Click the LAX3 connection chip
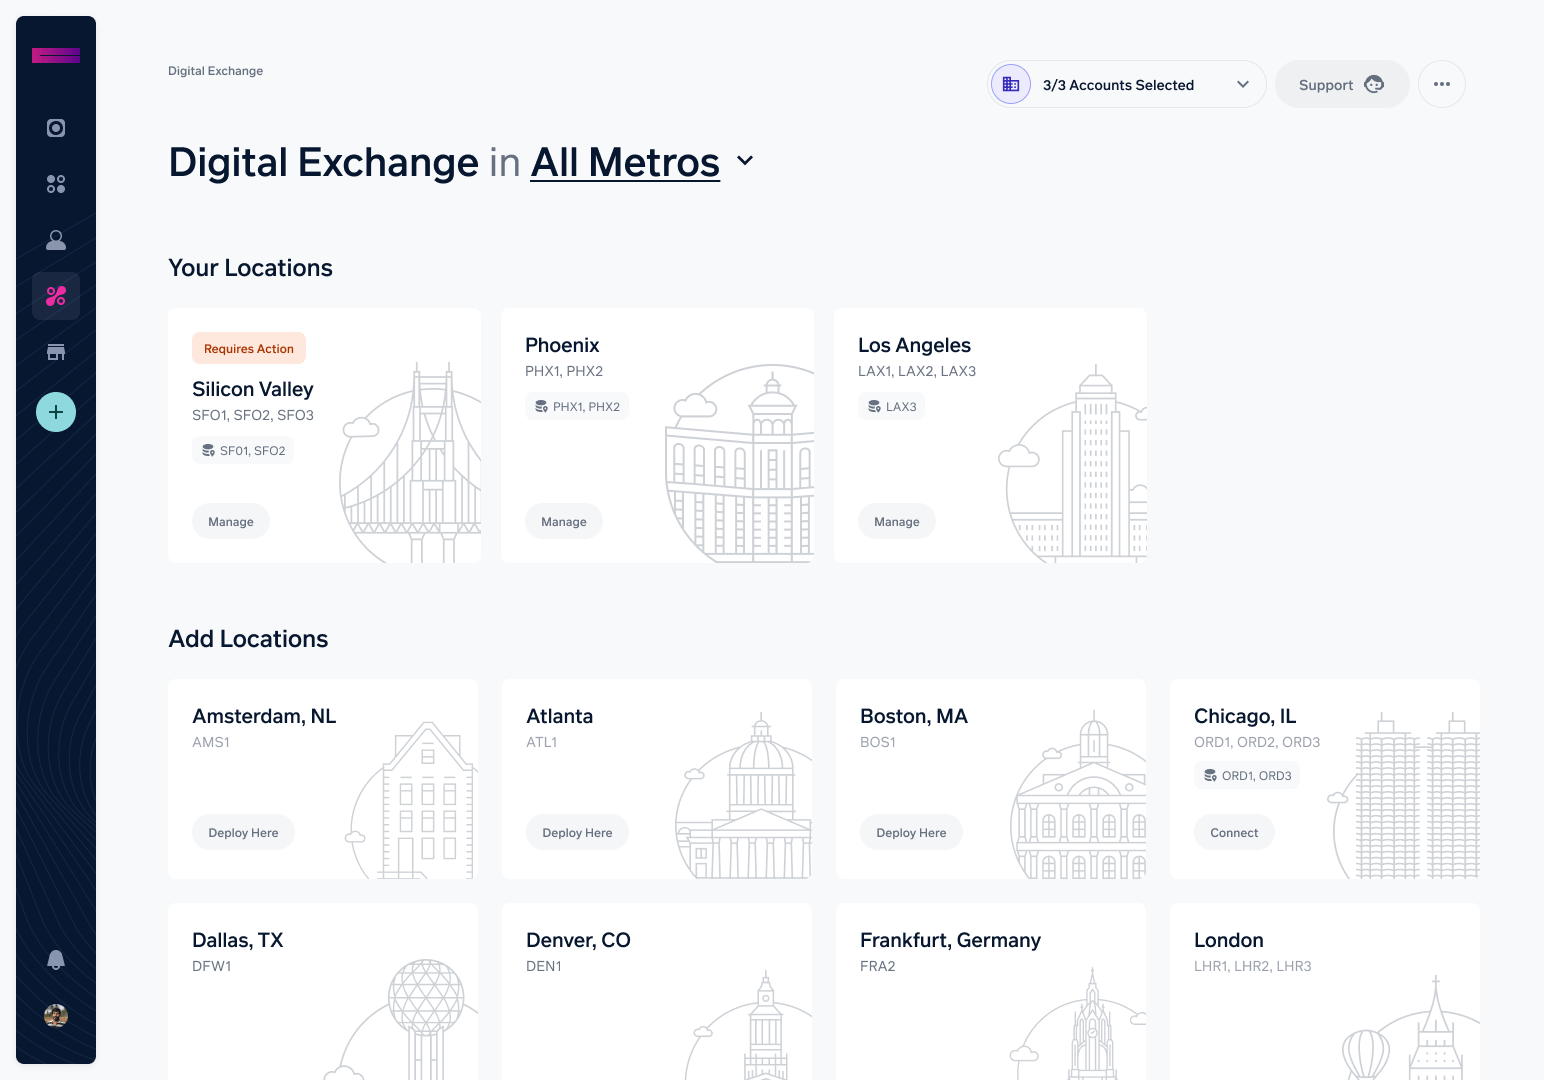This screenshot has height=1080, width=1544. [891, 406]
